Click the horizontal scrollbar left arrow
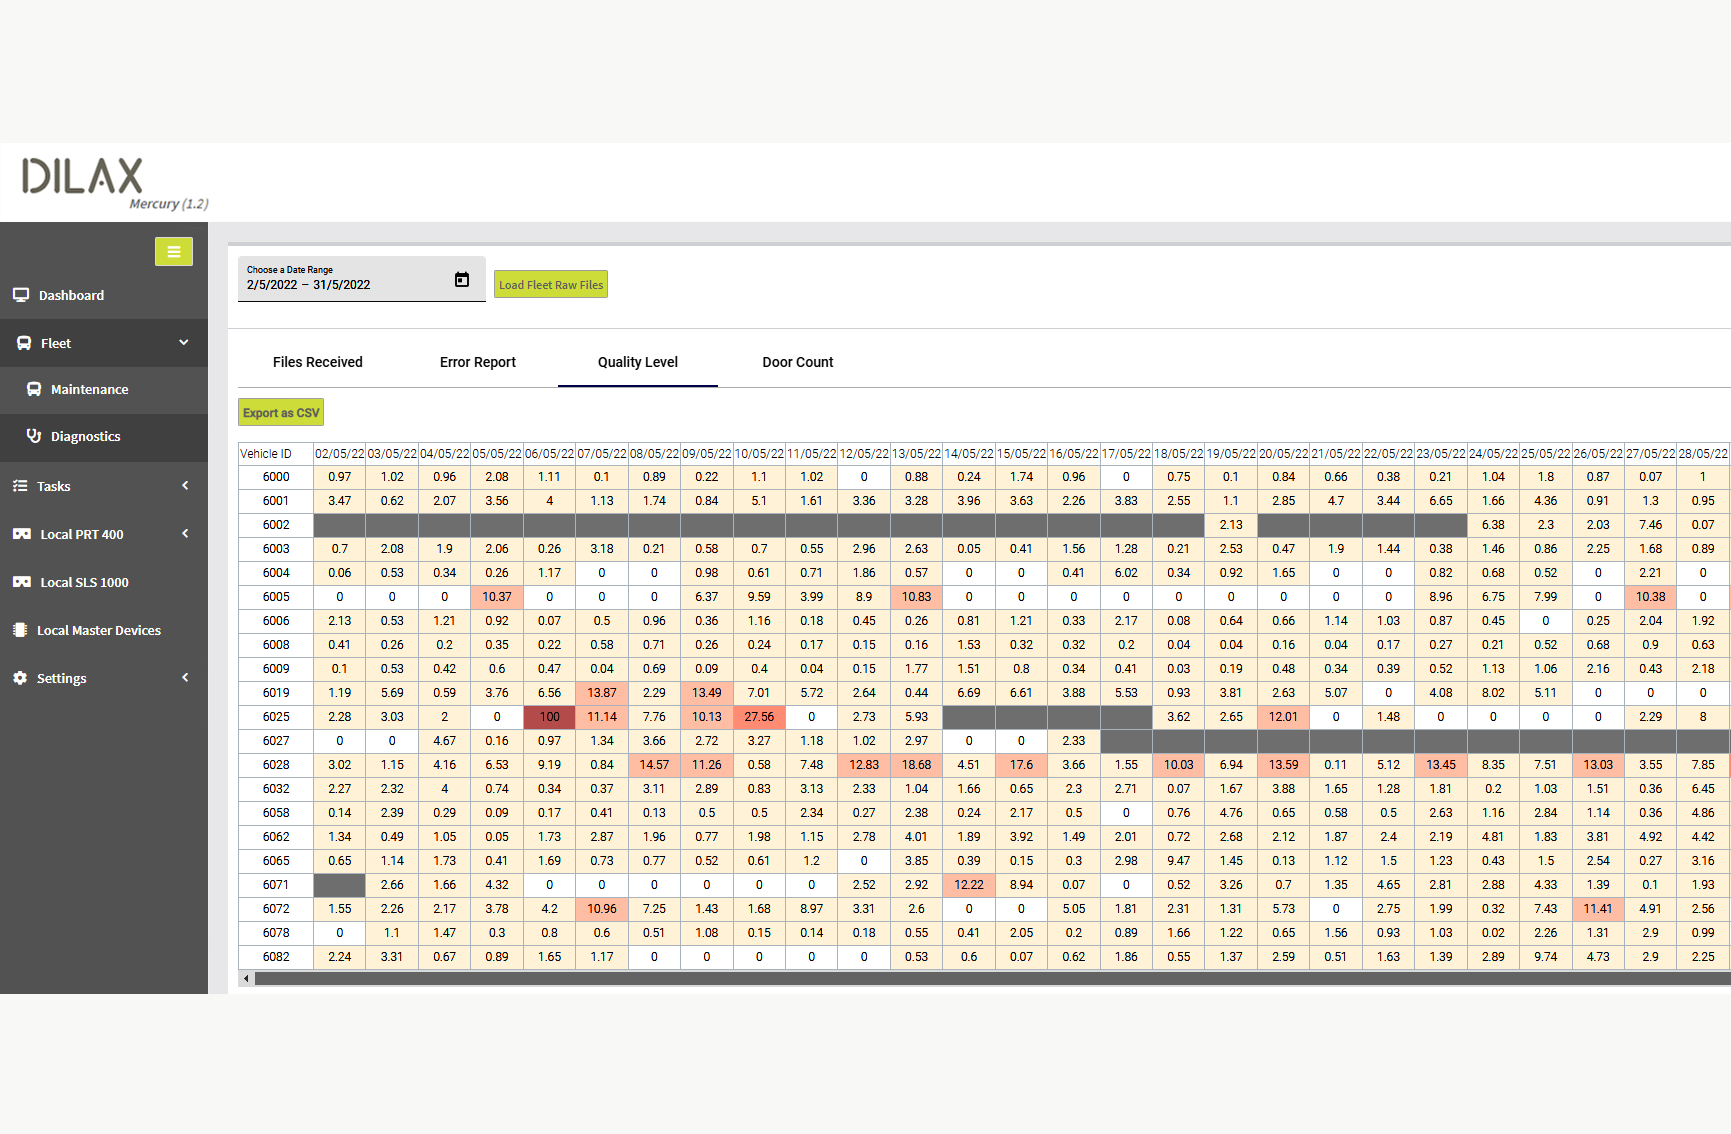The height and width of the screenshot is (1134, 1731). 245,979
